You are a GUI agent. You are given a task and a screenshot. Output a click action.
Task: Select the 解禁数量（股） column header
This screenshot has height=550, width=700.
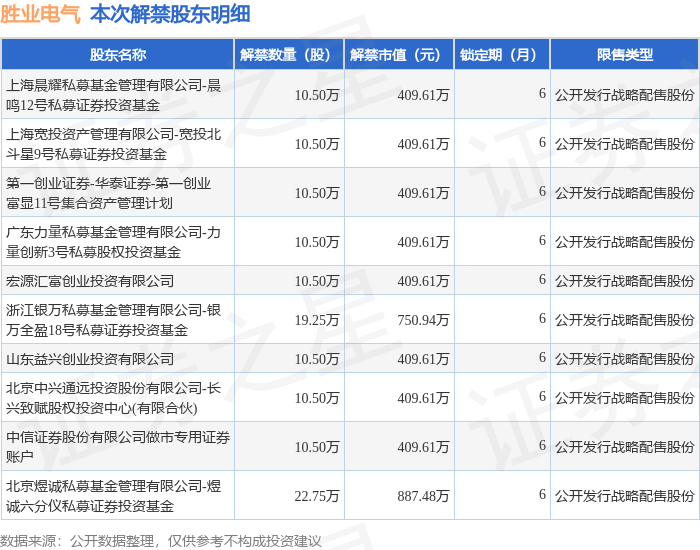pos(289,54)
